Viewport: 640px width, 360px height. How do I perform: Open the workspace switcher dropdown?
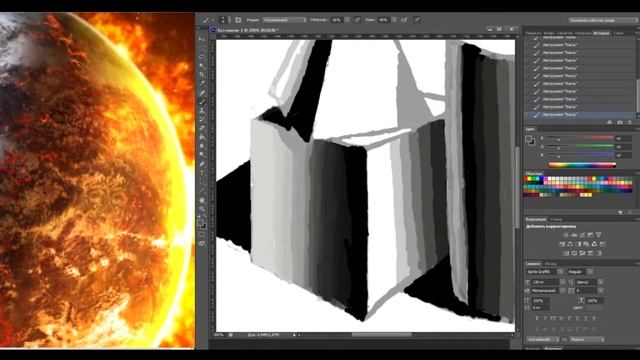[x=602, y=20]
